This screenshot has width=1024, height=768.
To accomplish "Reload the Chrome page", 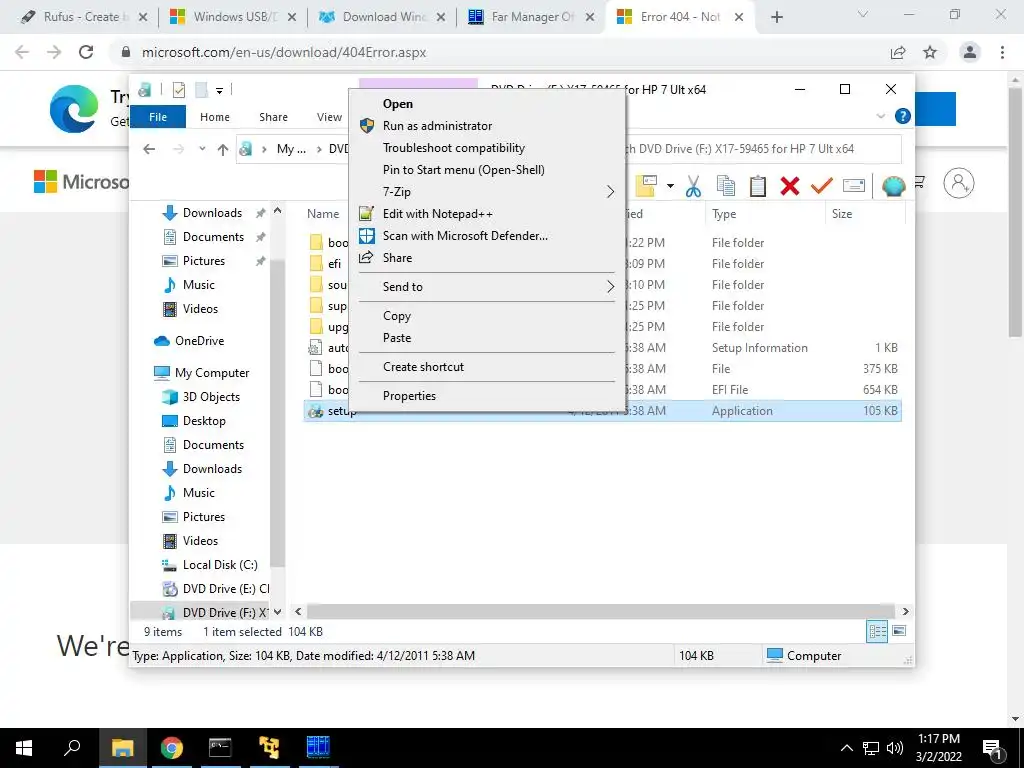I will pyautogui.click(x=86, y=52).
